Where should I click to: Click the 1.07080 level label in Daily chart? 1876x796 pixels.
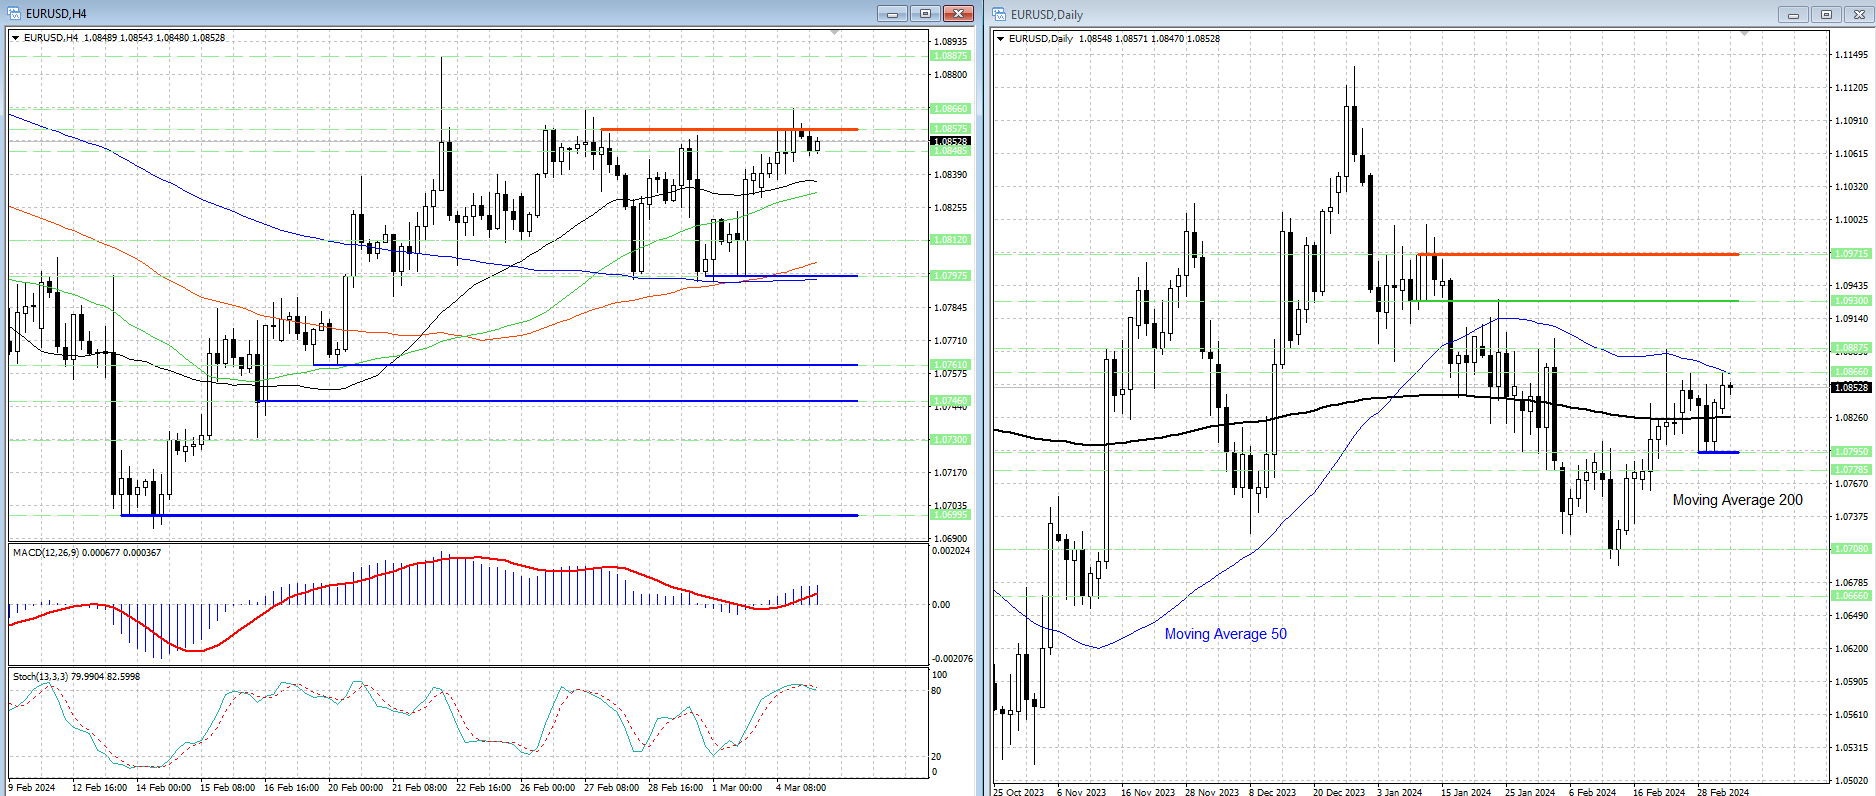pos(1850,549)
